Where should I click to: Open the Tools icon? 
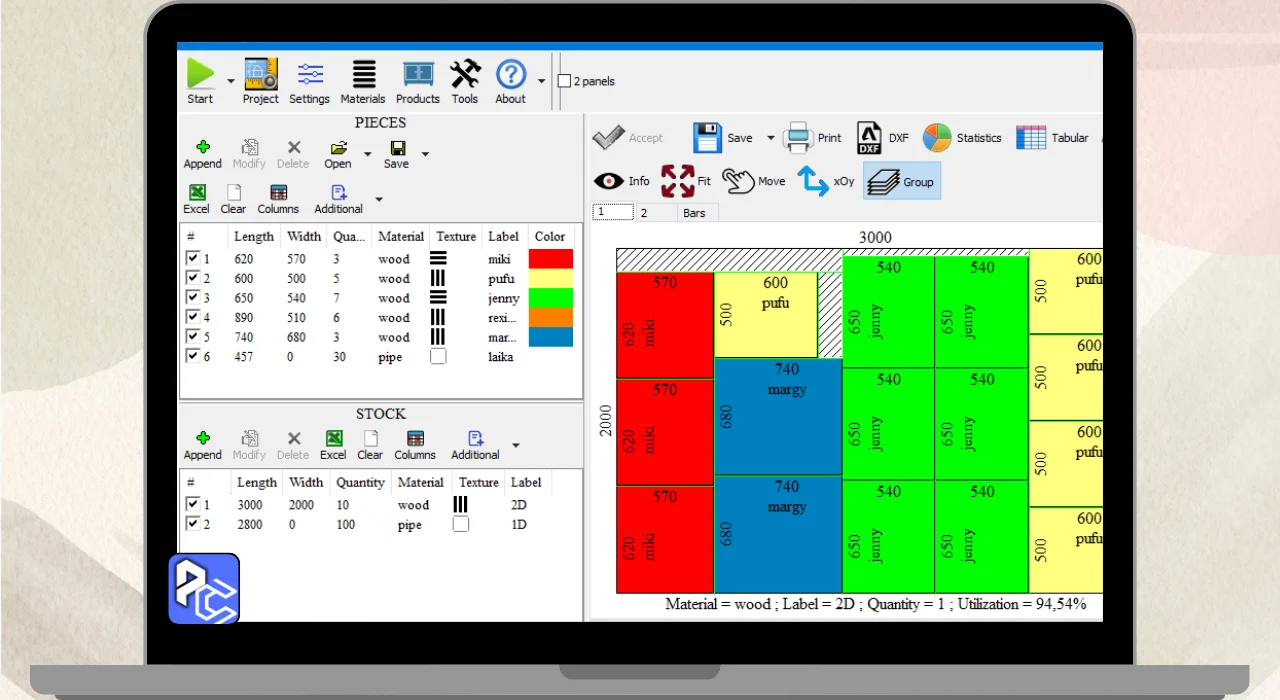pos(465,74)
